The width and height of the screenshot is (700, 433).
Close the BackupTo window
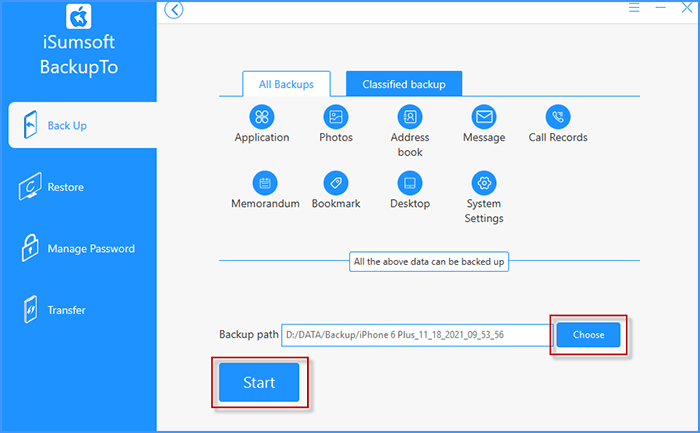pos(687,8)
